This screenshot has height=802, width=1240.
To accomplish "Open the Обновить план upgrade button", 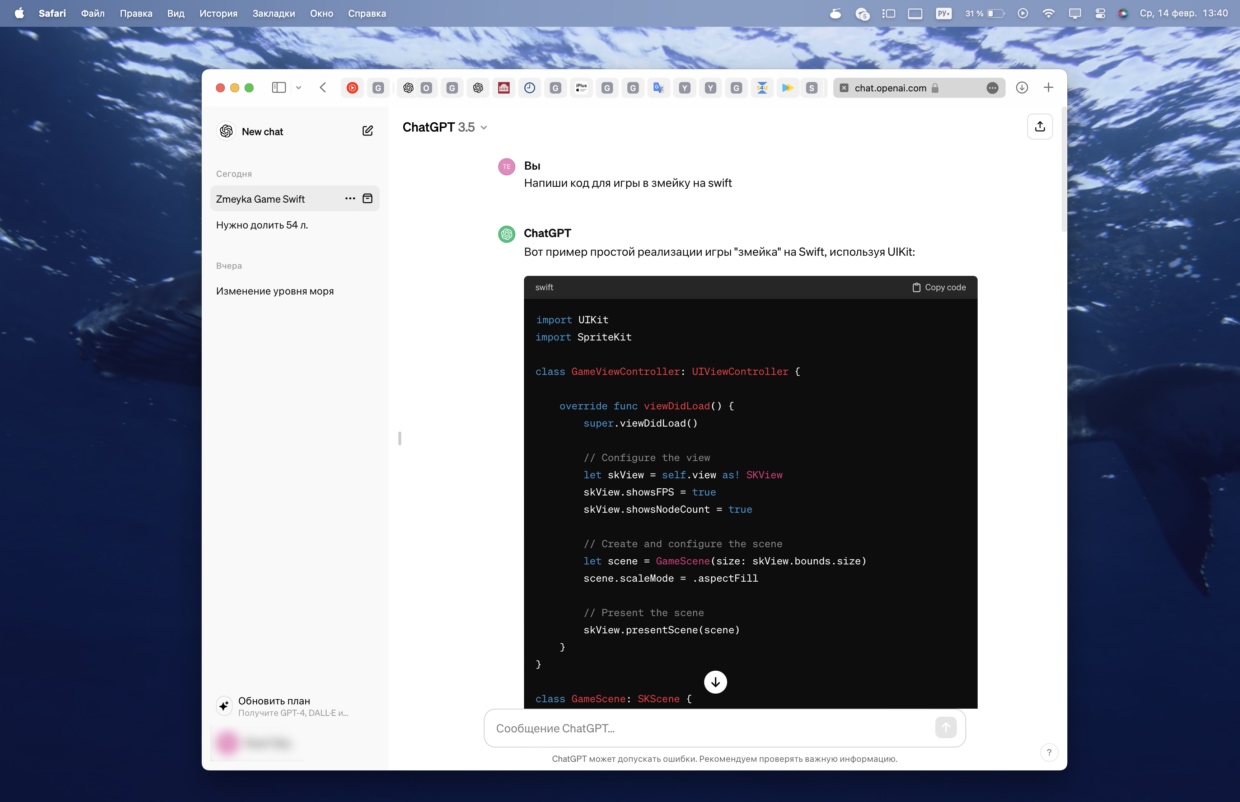I will pyautogui.click(x=295, y=706).
